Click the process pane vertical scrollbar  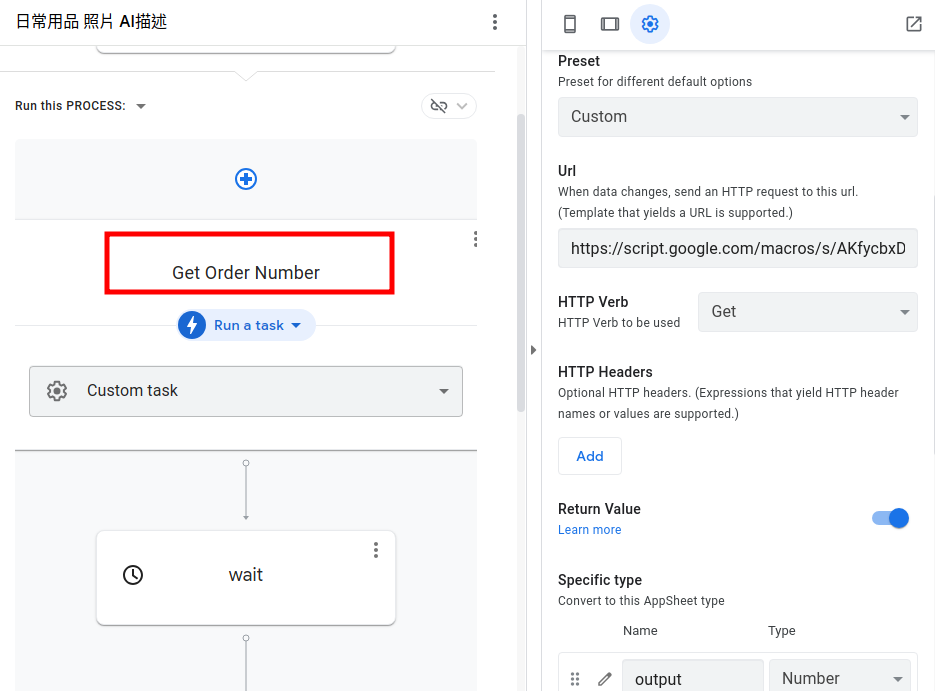pyautogui.click(x=521, y=262)
